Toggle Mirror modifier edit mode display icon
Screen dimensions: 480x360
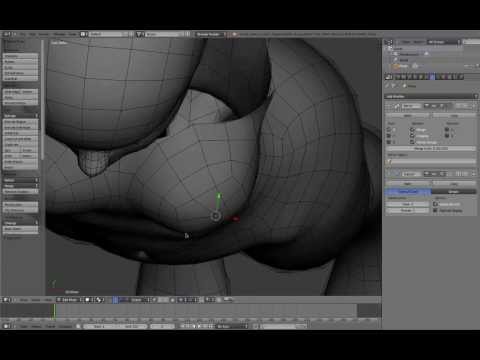point(442,106)
